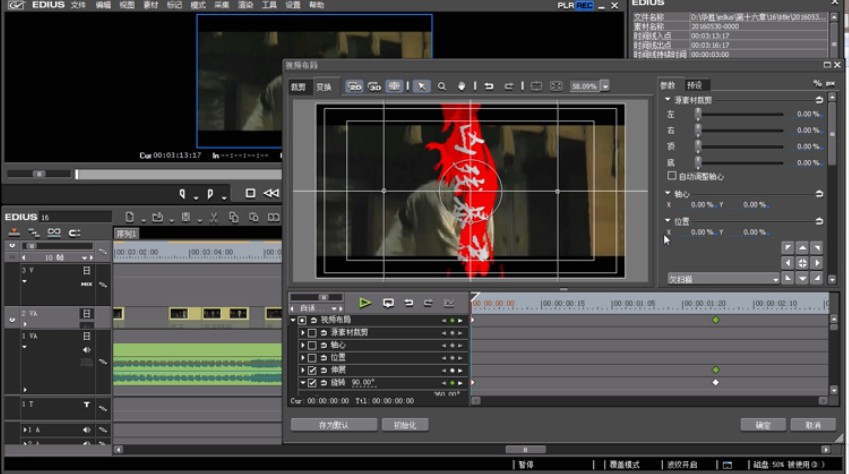Switch to the 裁剪 crop tab
Screen dimensions: 849x474
point(299,87)
